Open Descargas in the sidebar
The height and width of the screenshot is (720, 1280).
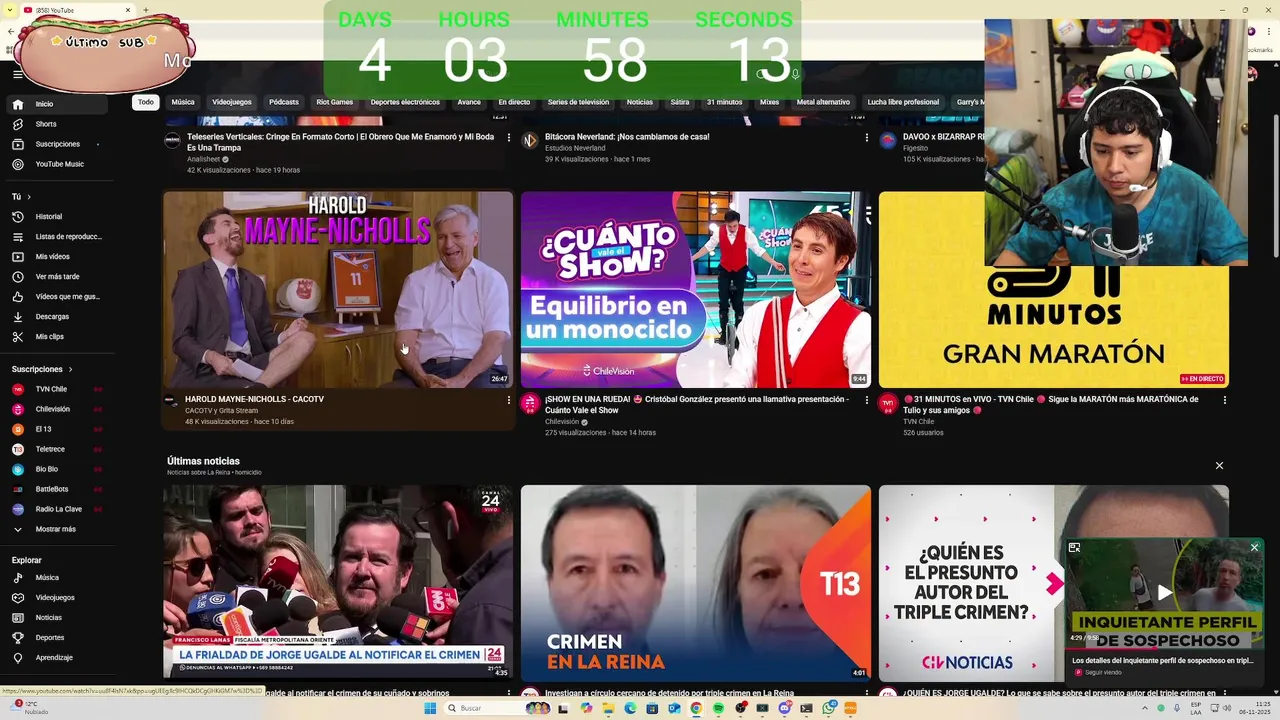tap(58, 317)
